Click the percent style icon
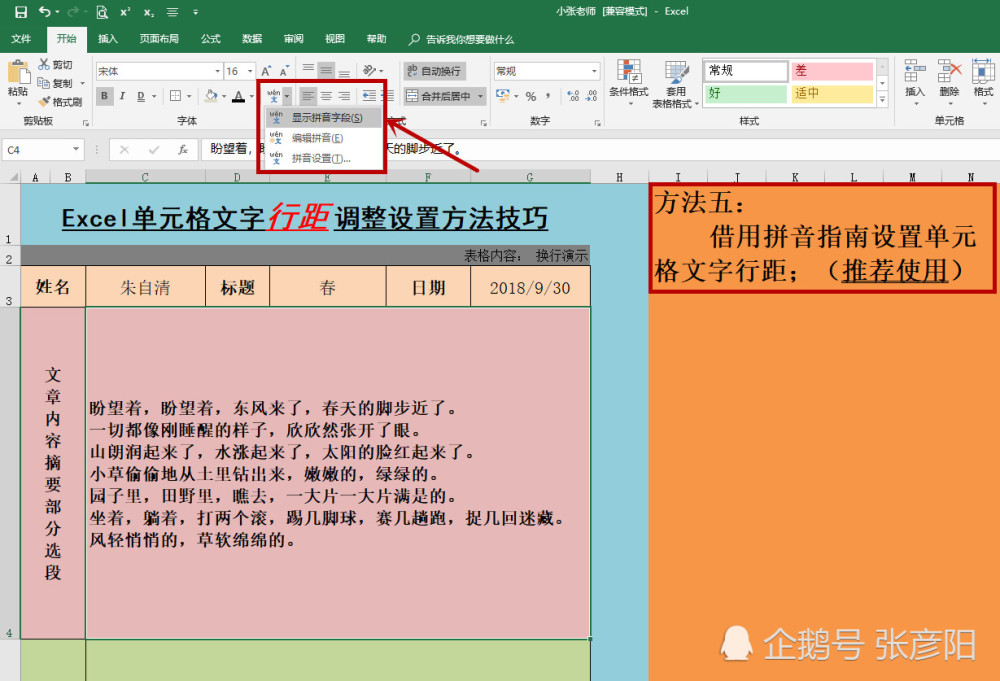 531,96
